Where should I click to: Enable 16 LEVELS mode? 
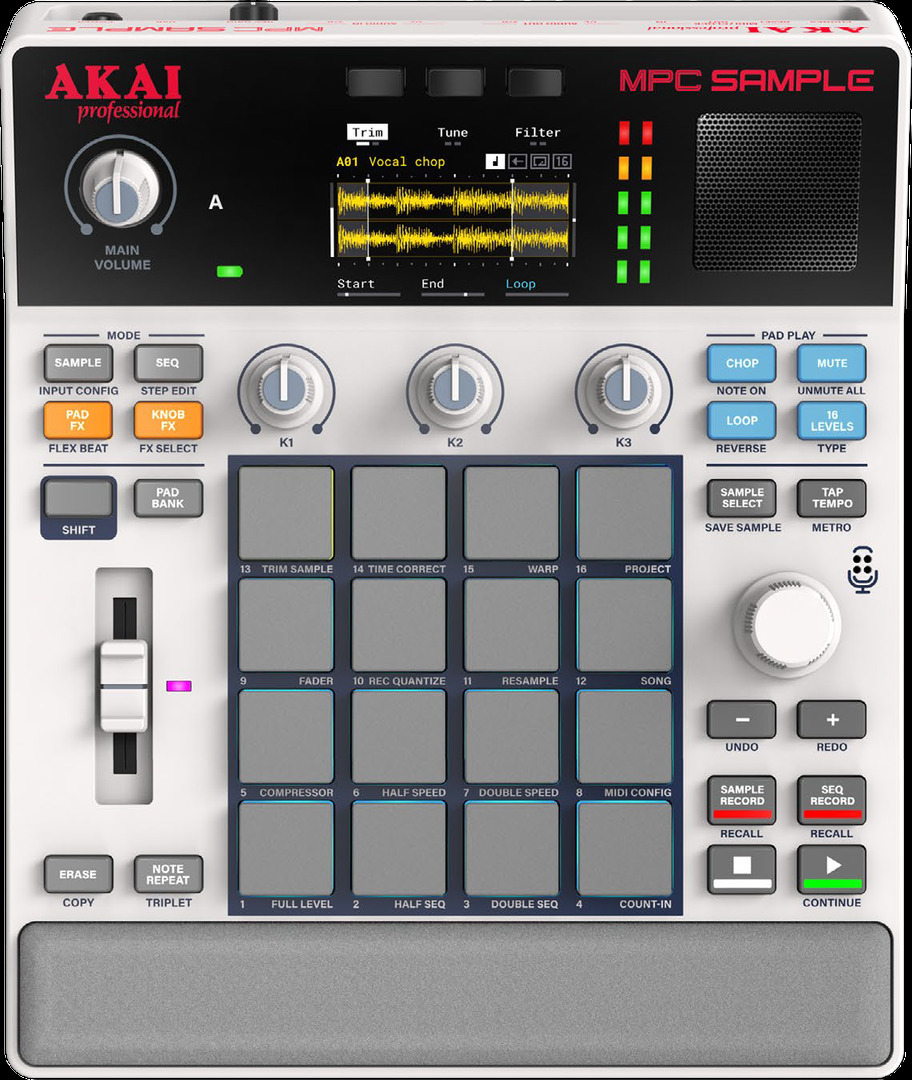[x=831, y=421]
